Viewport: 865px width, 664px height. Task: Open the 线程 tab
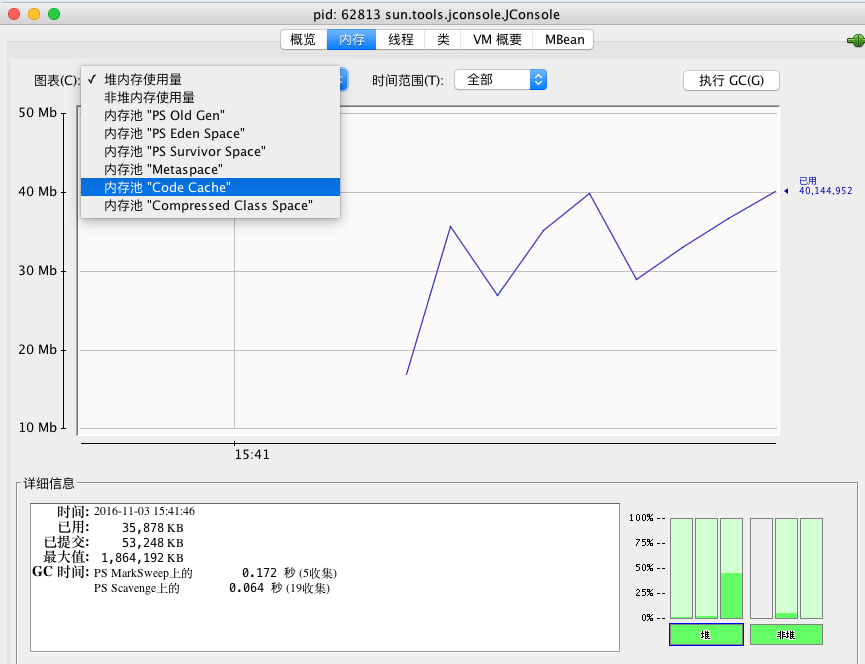click(401, 40)
